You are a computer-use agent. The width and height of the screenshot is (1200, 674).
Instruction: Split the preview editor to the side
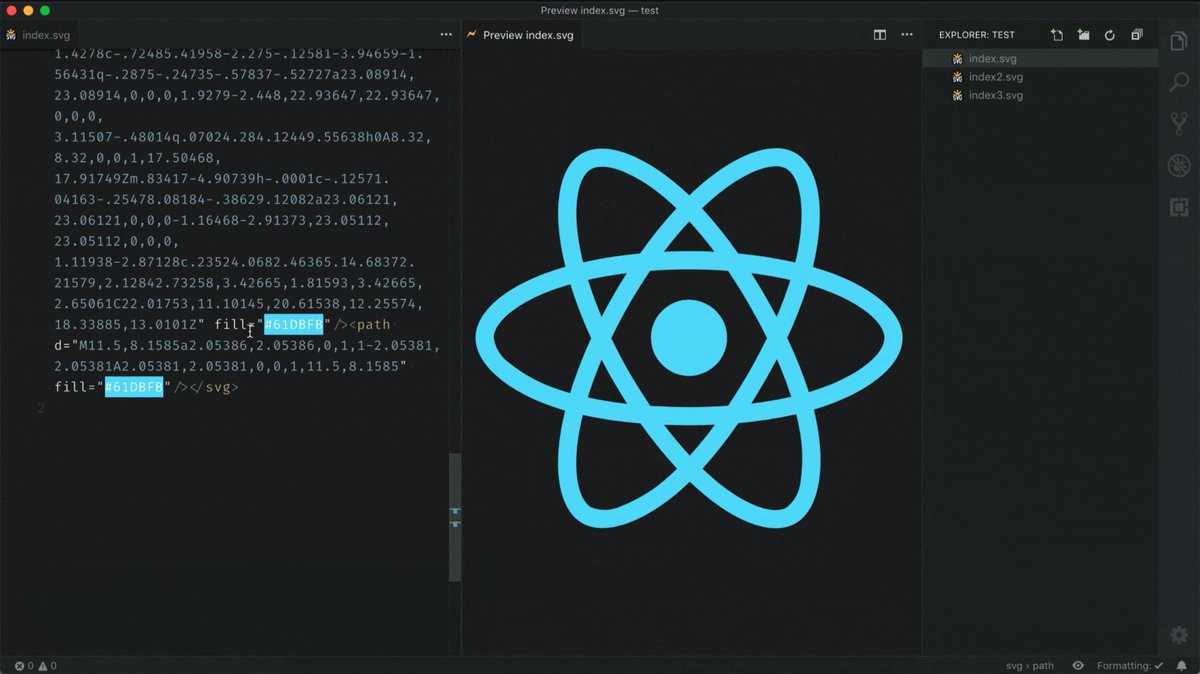coord(880,35)
